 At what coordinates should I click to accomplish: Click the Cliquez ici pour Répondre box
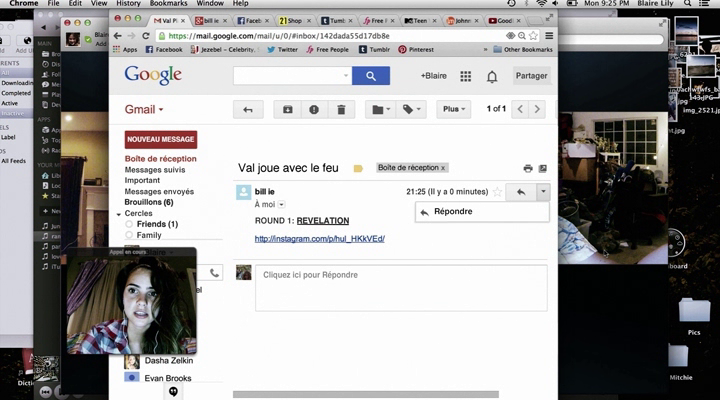click(401, 288)
